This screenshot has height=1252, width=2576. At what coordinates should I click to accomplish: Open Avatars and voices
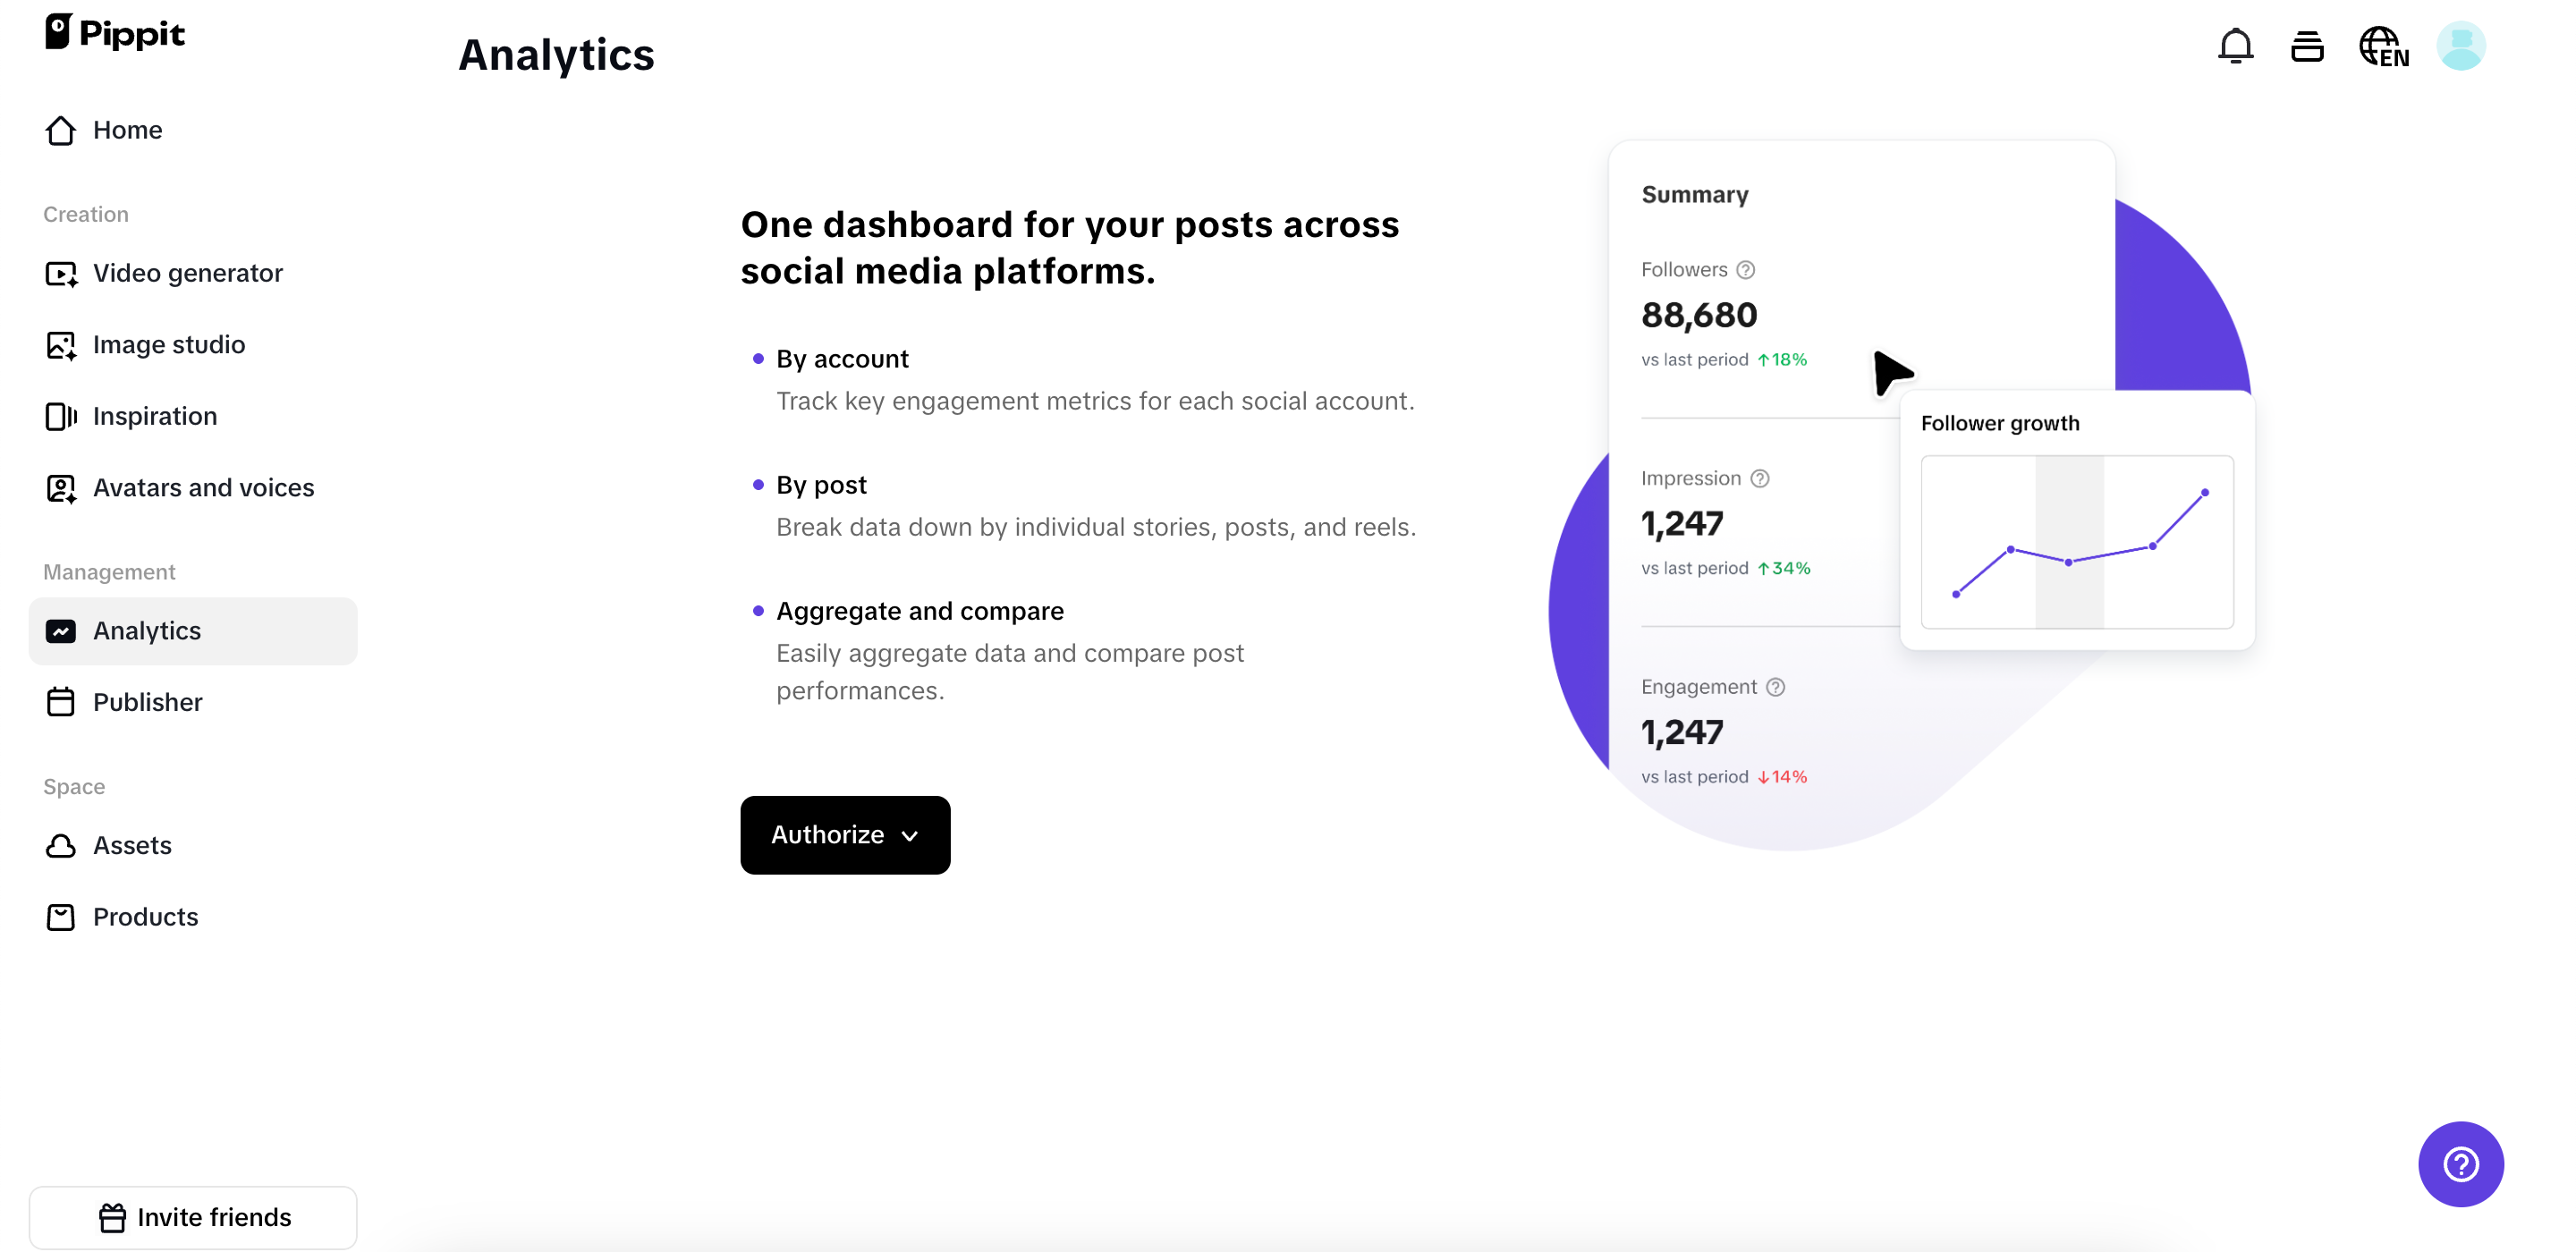(x=203, y=488)
